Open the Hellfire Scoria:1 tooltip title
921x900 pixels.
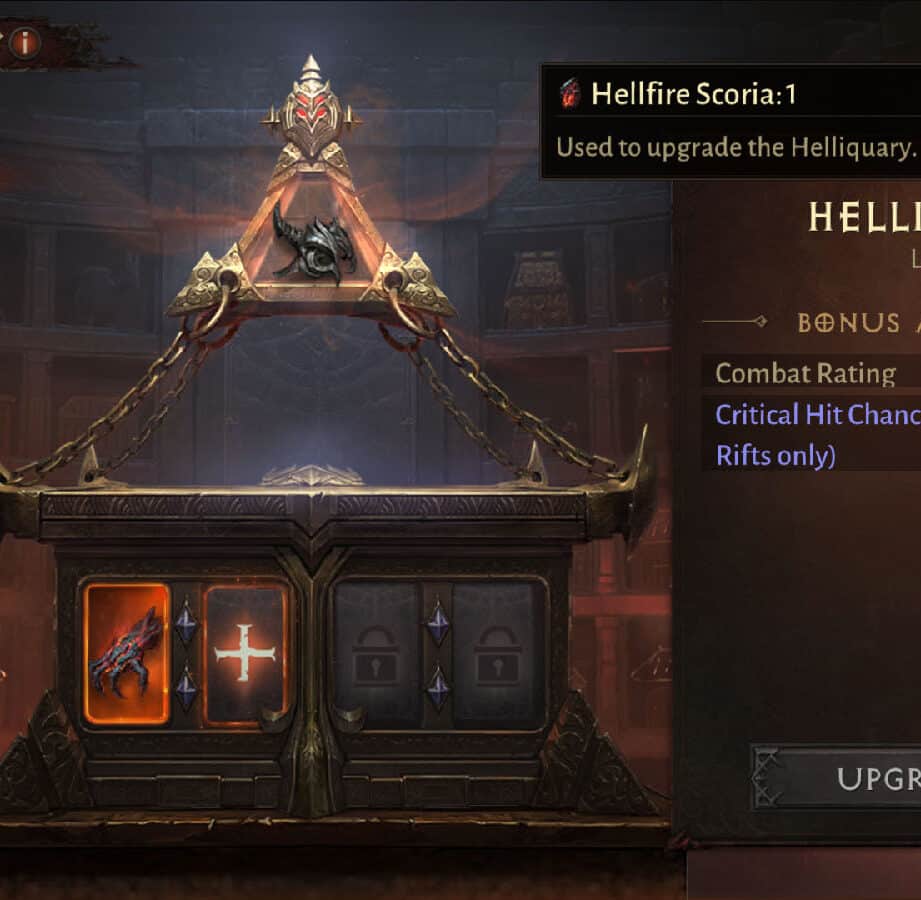coord(693,94)
